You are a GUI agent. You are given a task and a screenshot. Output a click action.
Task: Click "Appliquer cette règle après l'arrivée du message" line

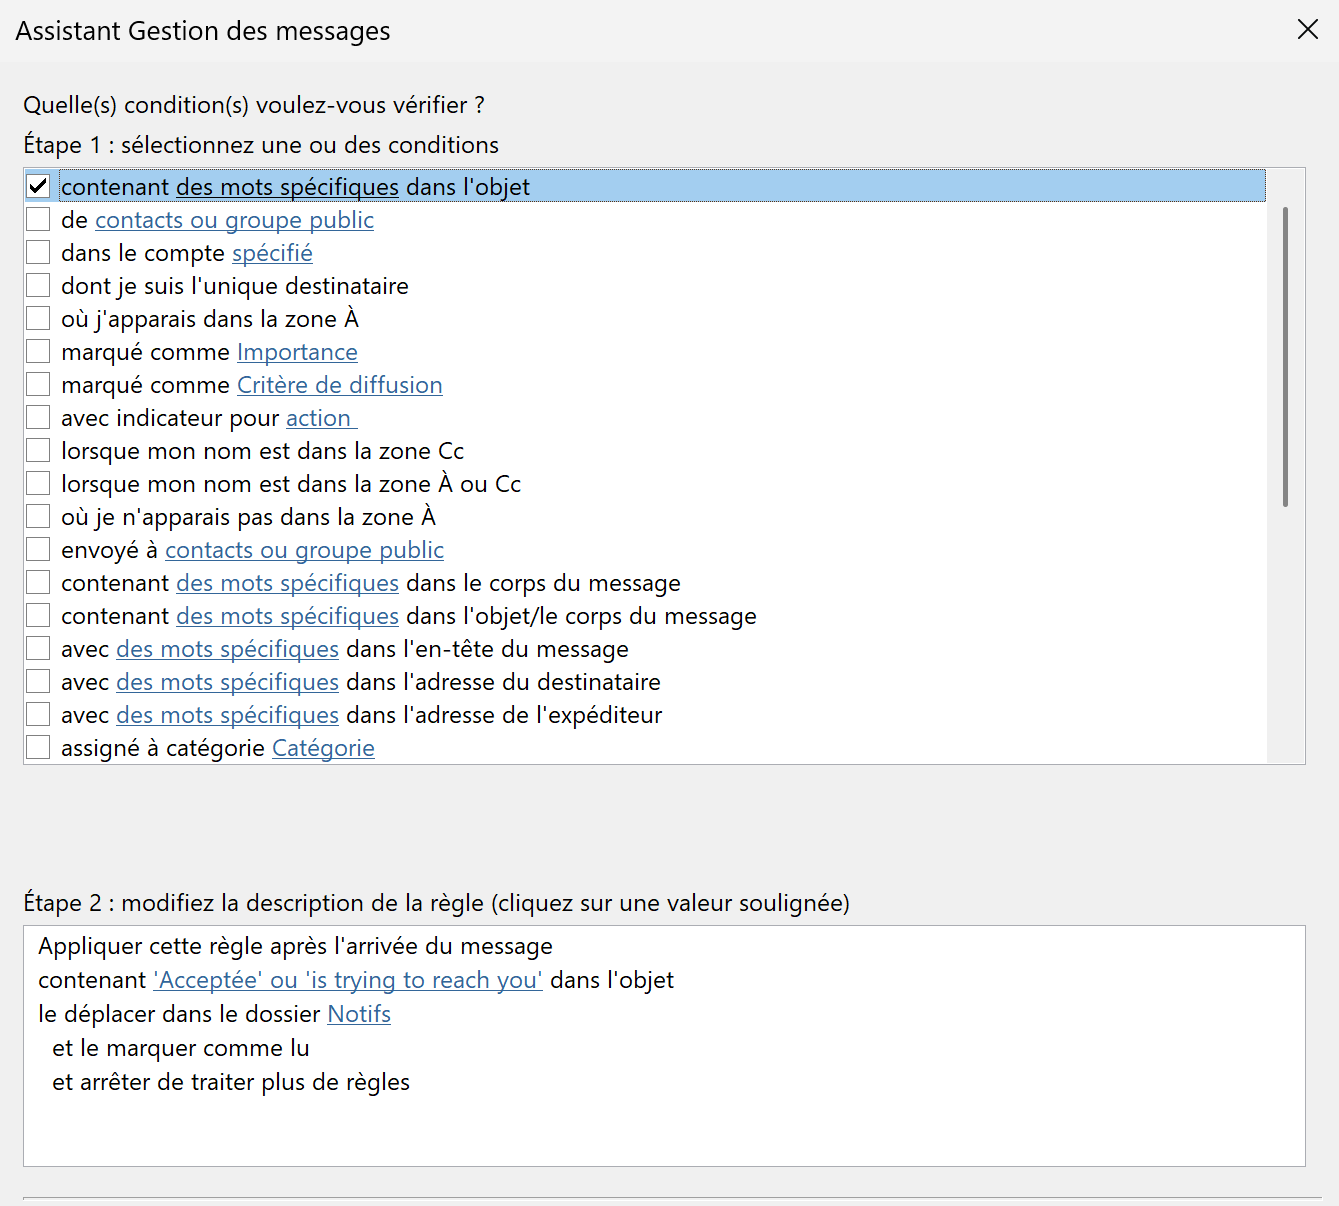tap(295, 946)
